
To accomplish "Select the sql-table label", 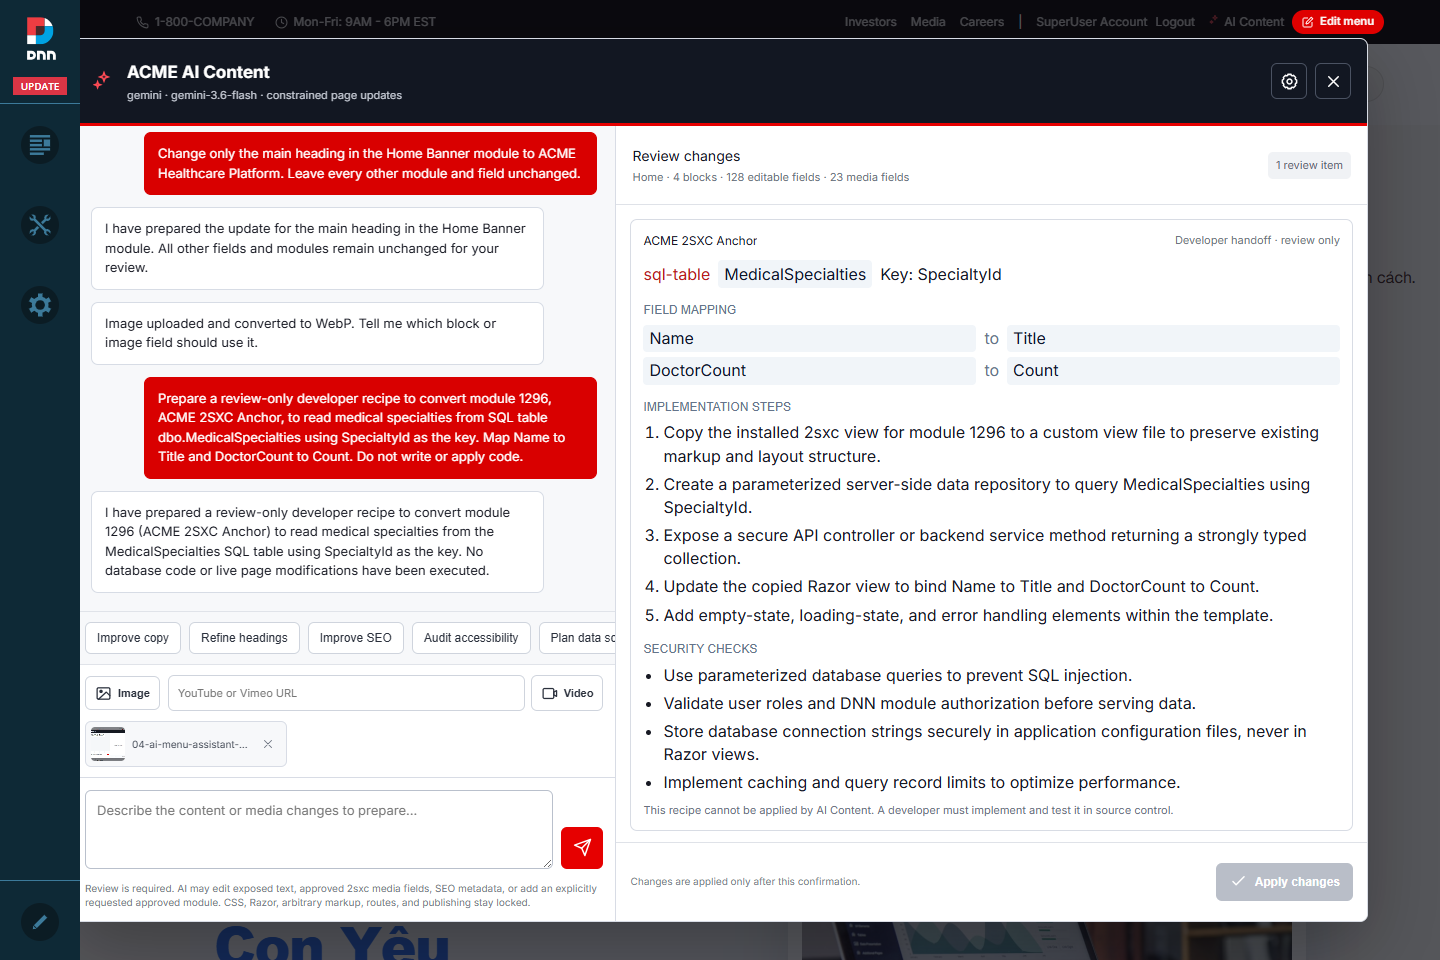I will pyautogui.click(x=677, y=274).
